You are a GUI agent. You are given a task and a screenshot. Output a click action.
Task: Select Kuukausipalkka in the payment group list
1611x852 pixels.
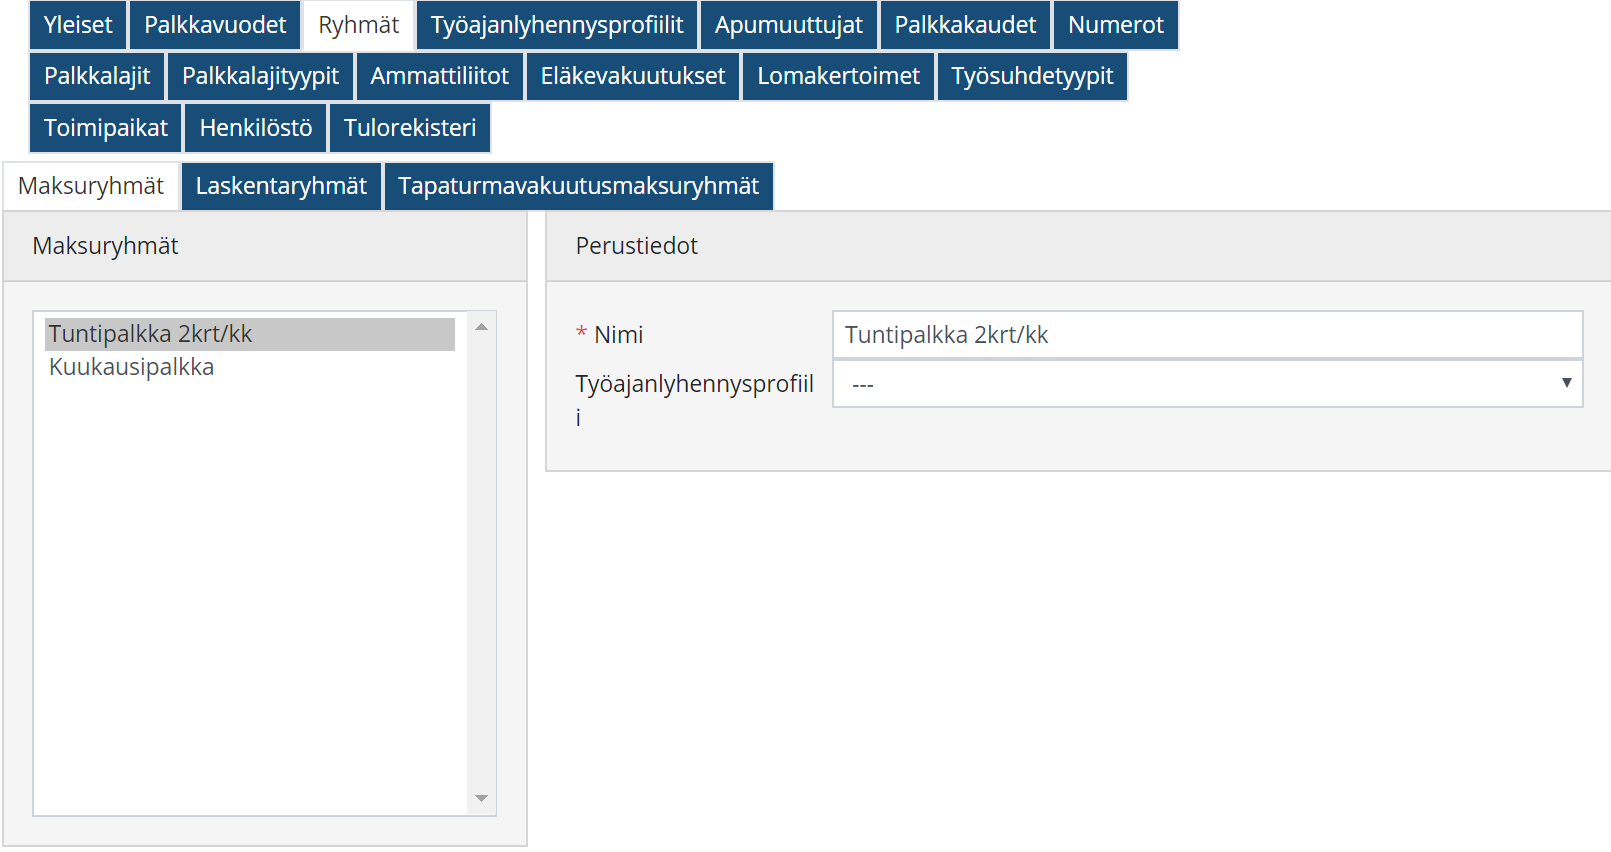pos(132,367)
